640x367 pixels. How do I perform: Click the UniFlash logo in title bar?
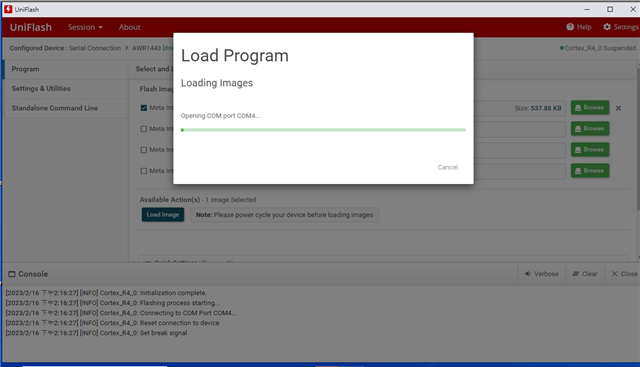(x=8, y=9)
